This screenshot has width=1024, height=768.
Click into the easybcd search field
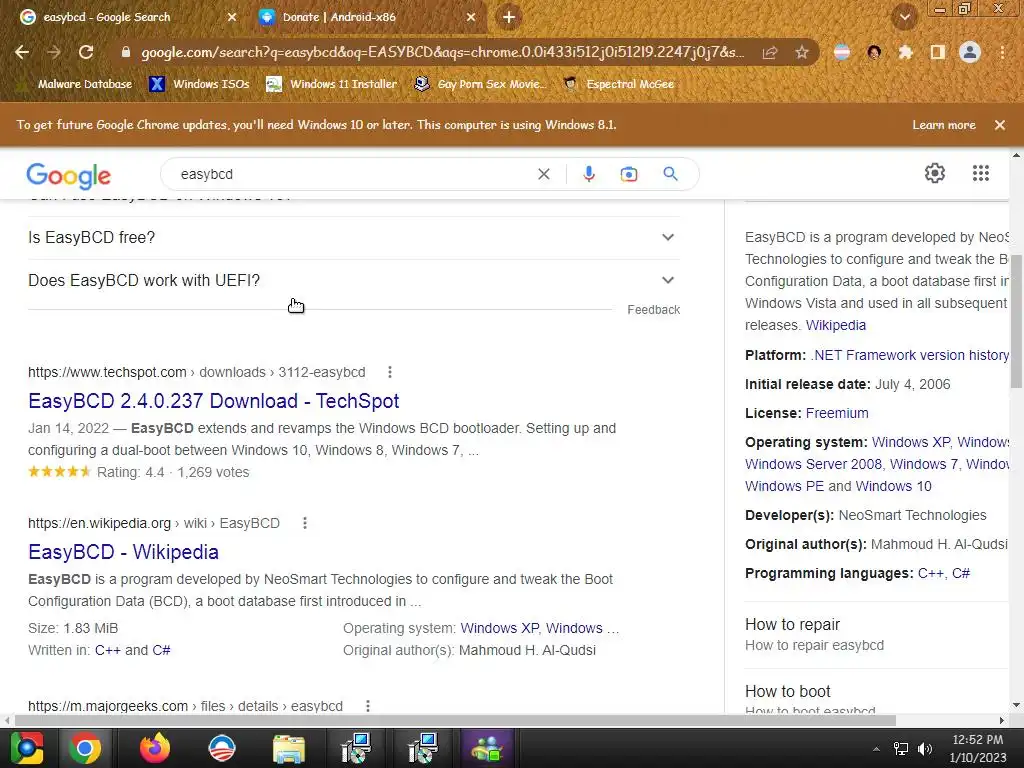click(x=353, y=174)
